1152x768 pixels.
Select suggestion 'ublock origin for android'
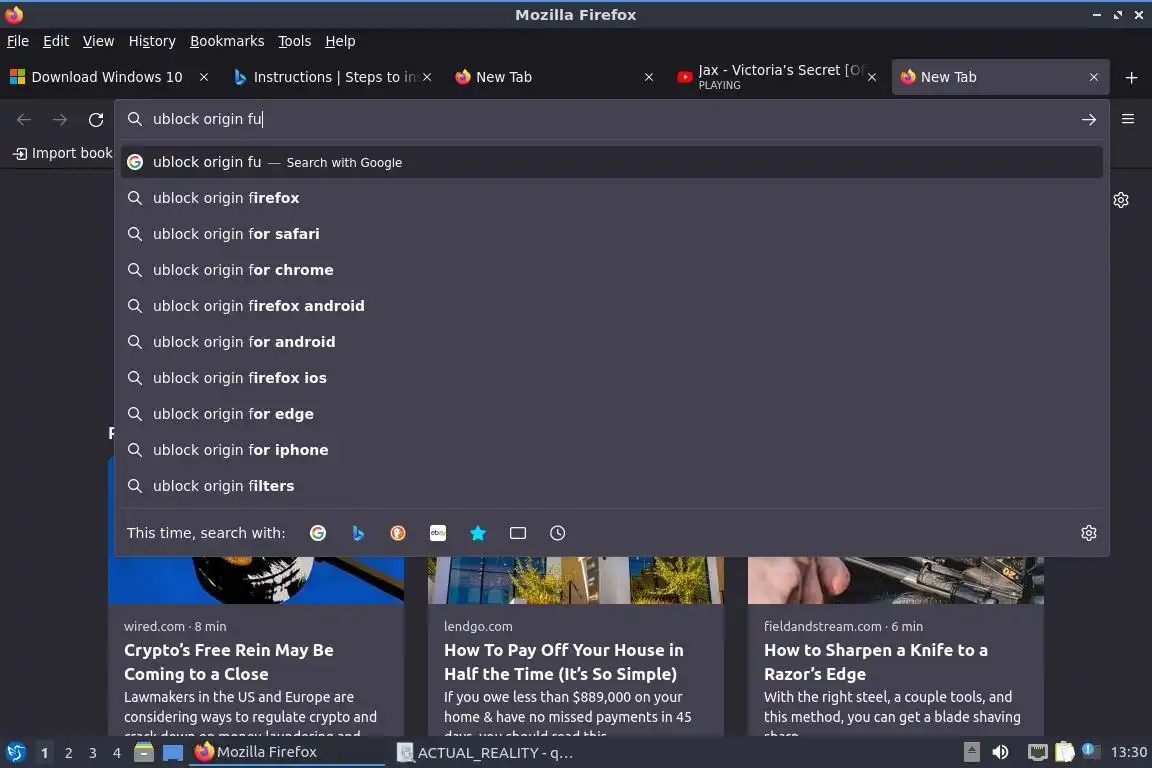click(611, 342)
